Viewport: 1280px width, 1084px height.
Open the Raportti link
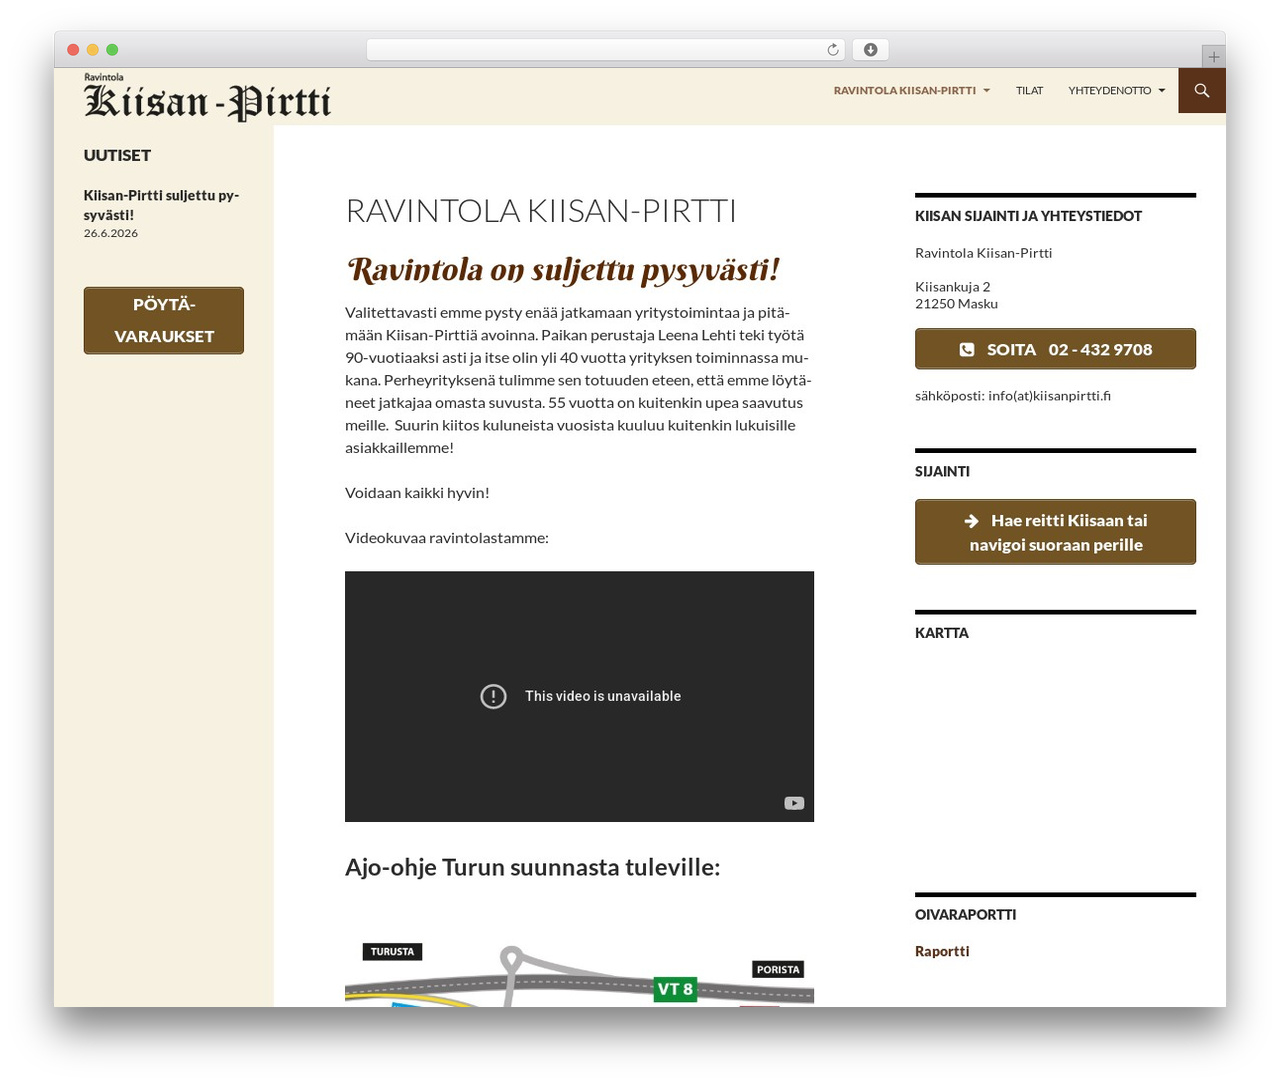[x=942, y=951]
